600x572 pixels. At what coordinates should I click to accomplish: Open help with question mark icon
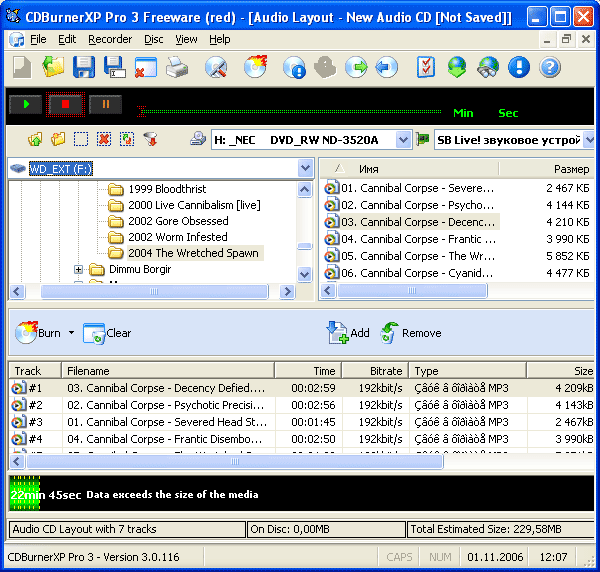pyautogui.click(x=550, y=67)
